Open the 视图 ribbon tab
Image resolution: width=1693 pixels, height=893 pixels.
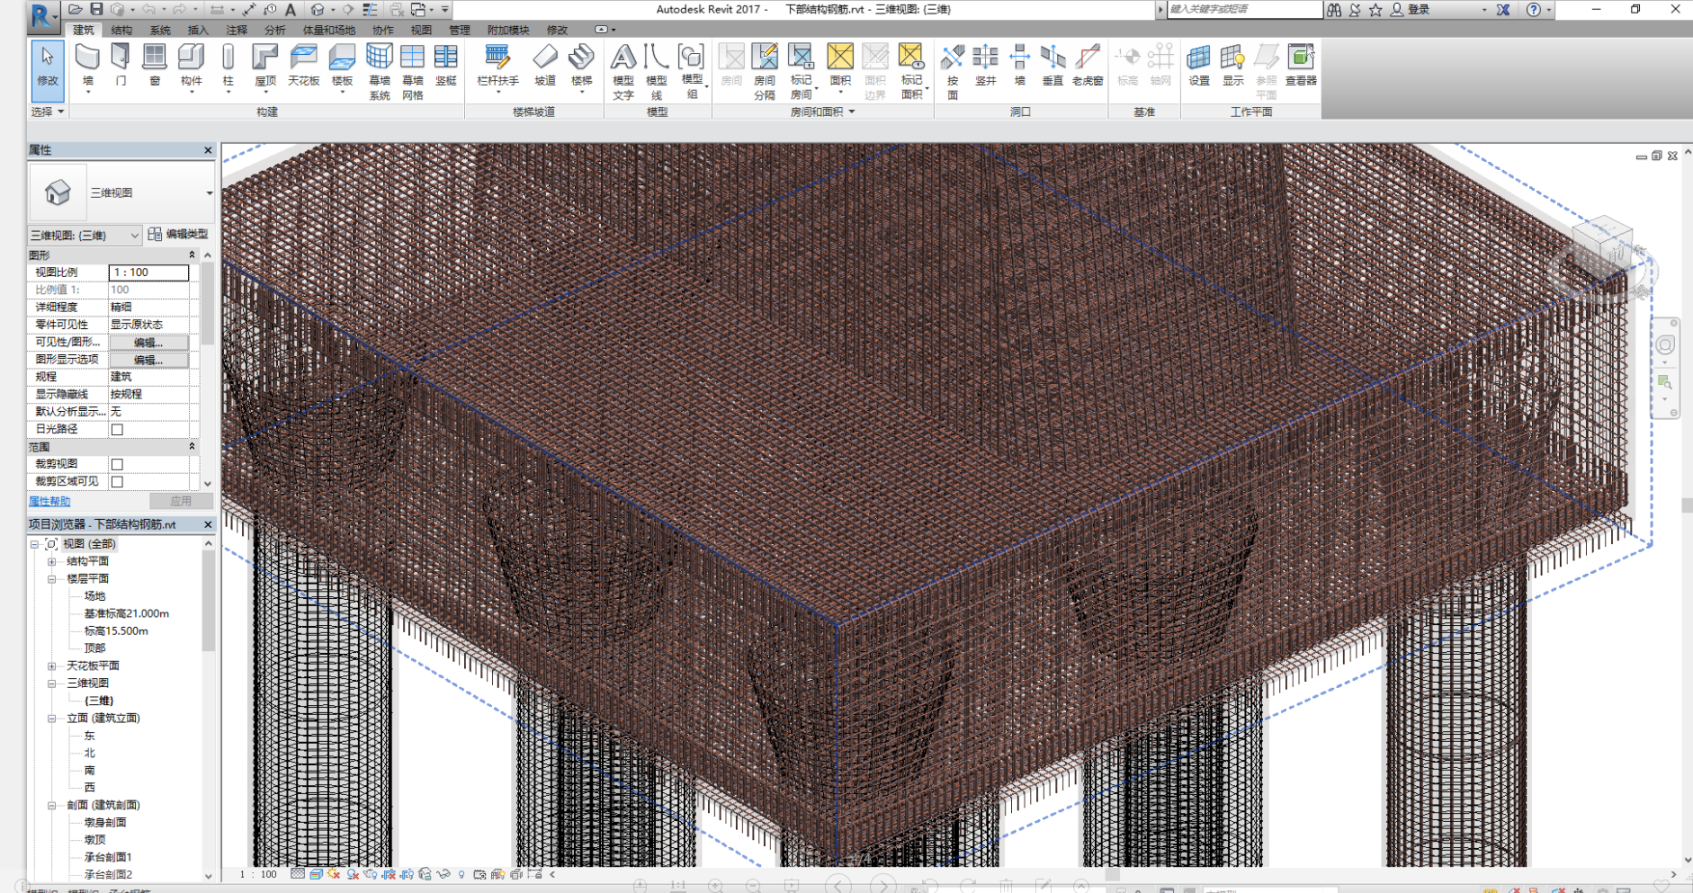pos(421,30)
